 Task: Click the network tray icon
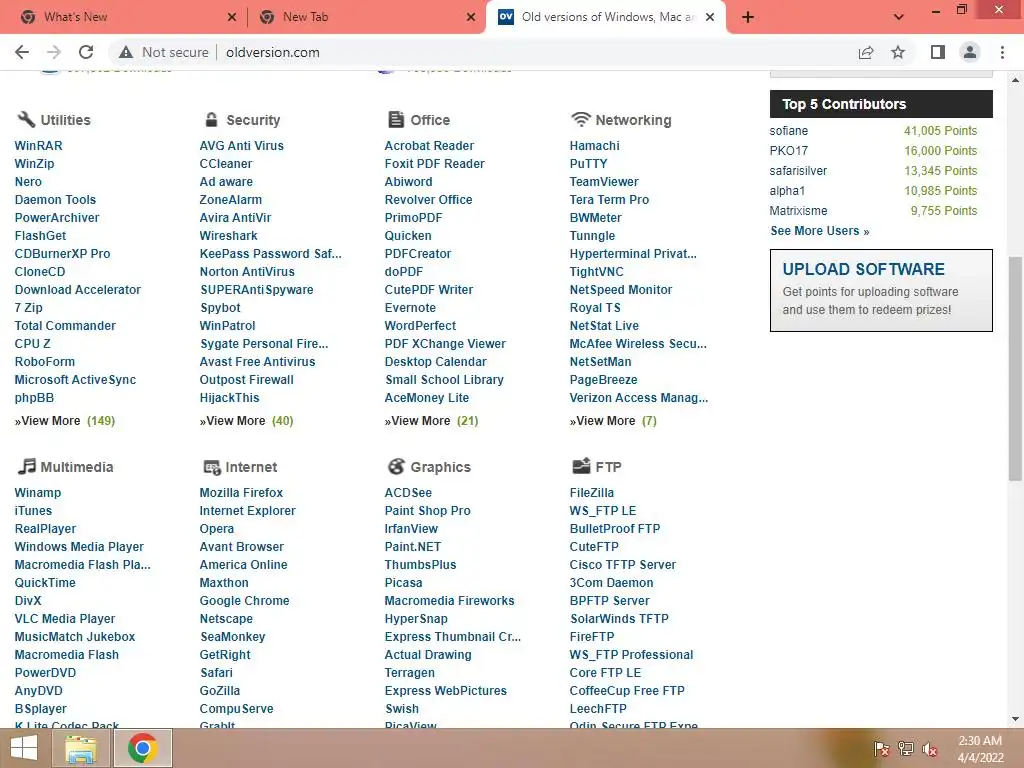click(906, 749)
